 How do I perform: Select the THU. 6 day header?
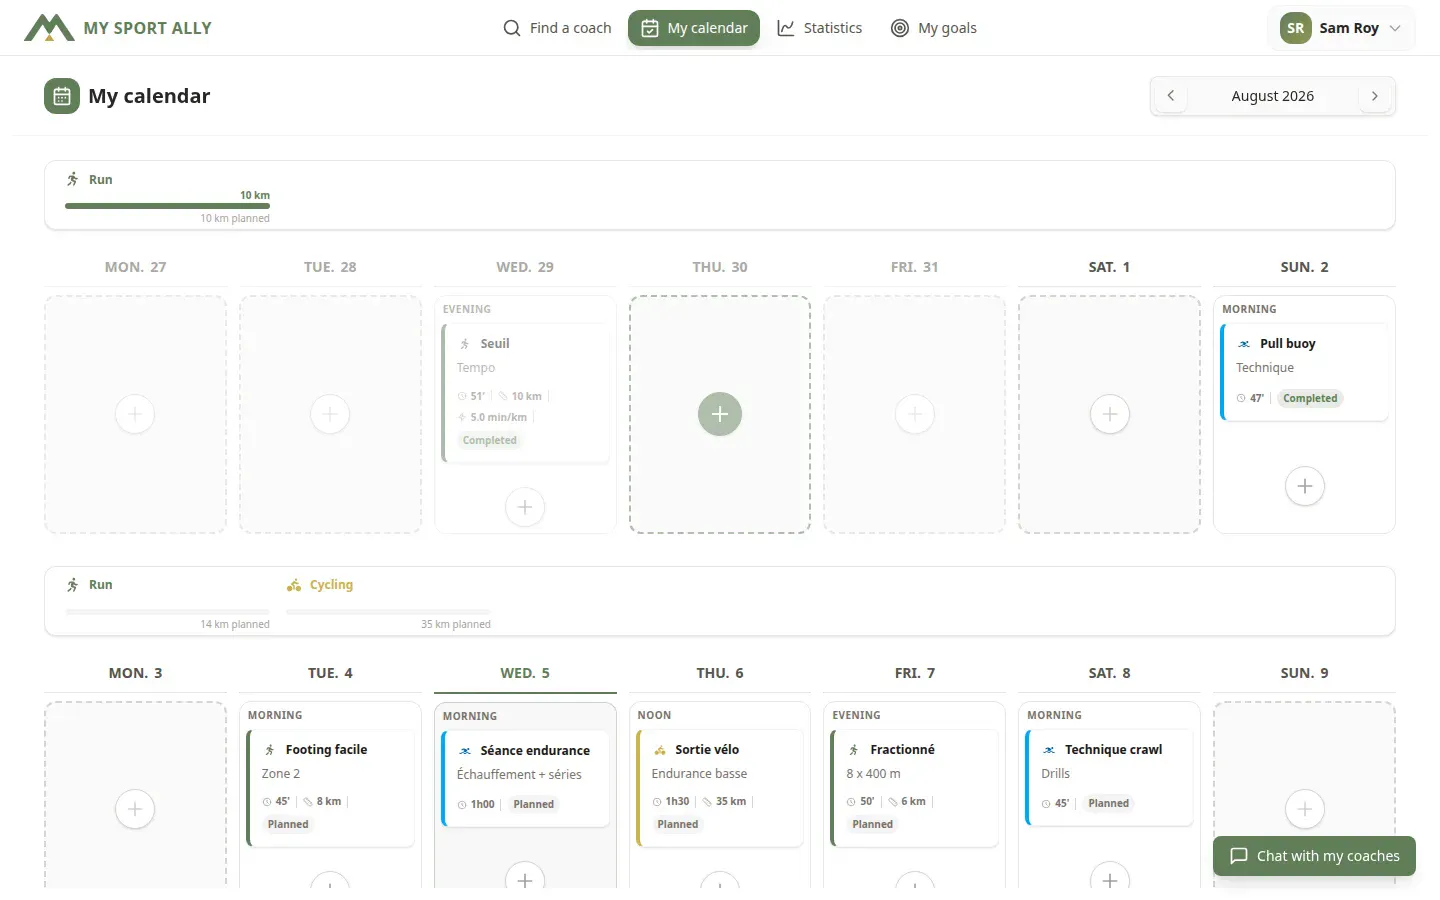(720, 673)
